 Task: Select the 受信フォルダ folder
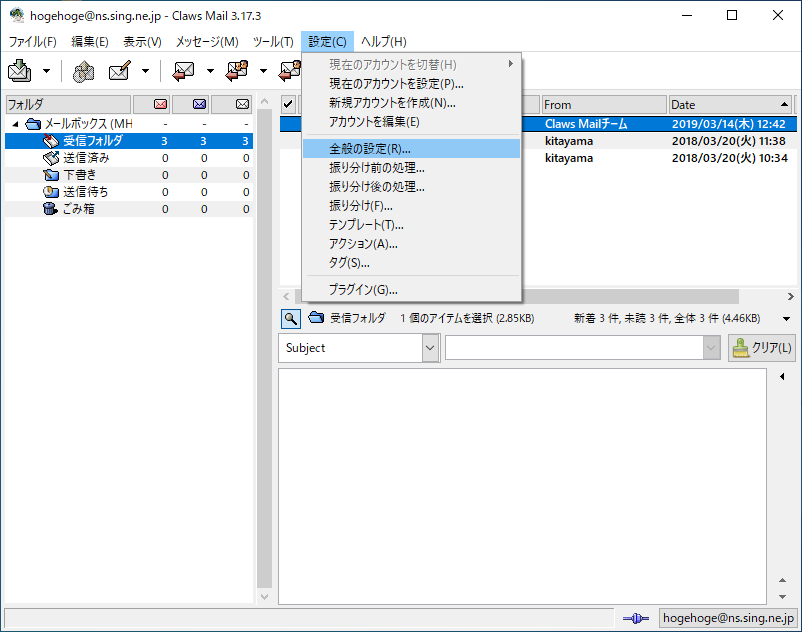pos(129,141)
